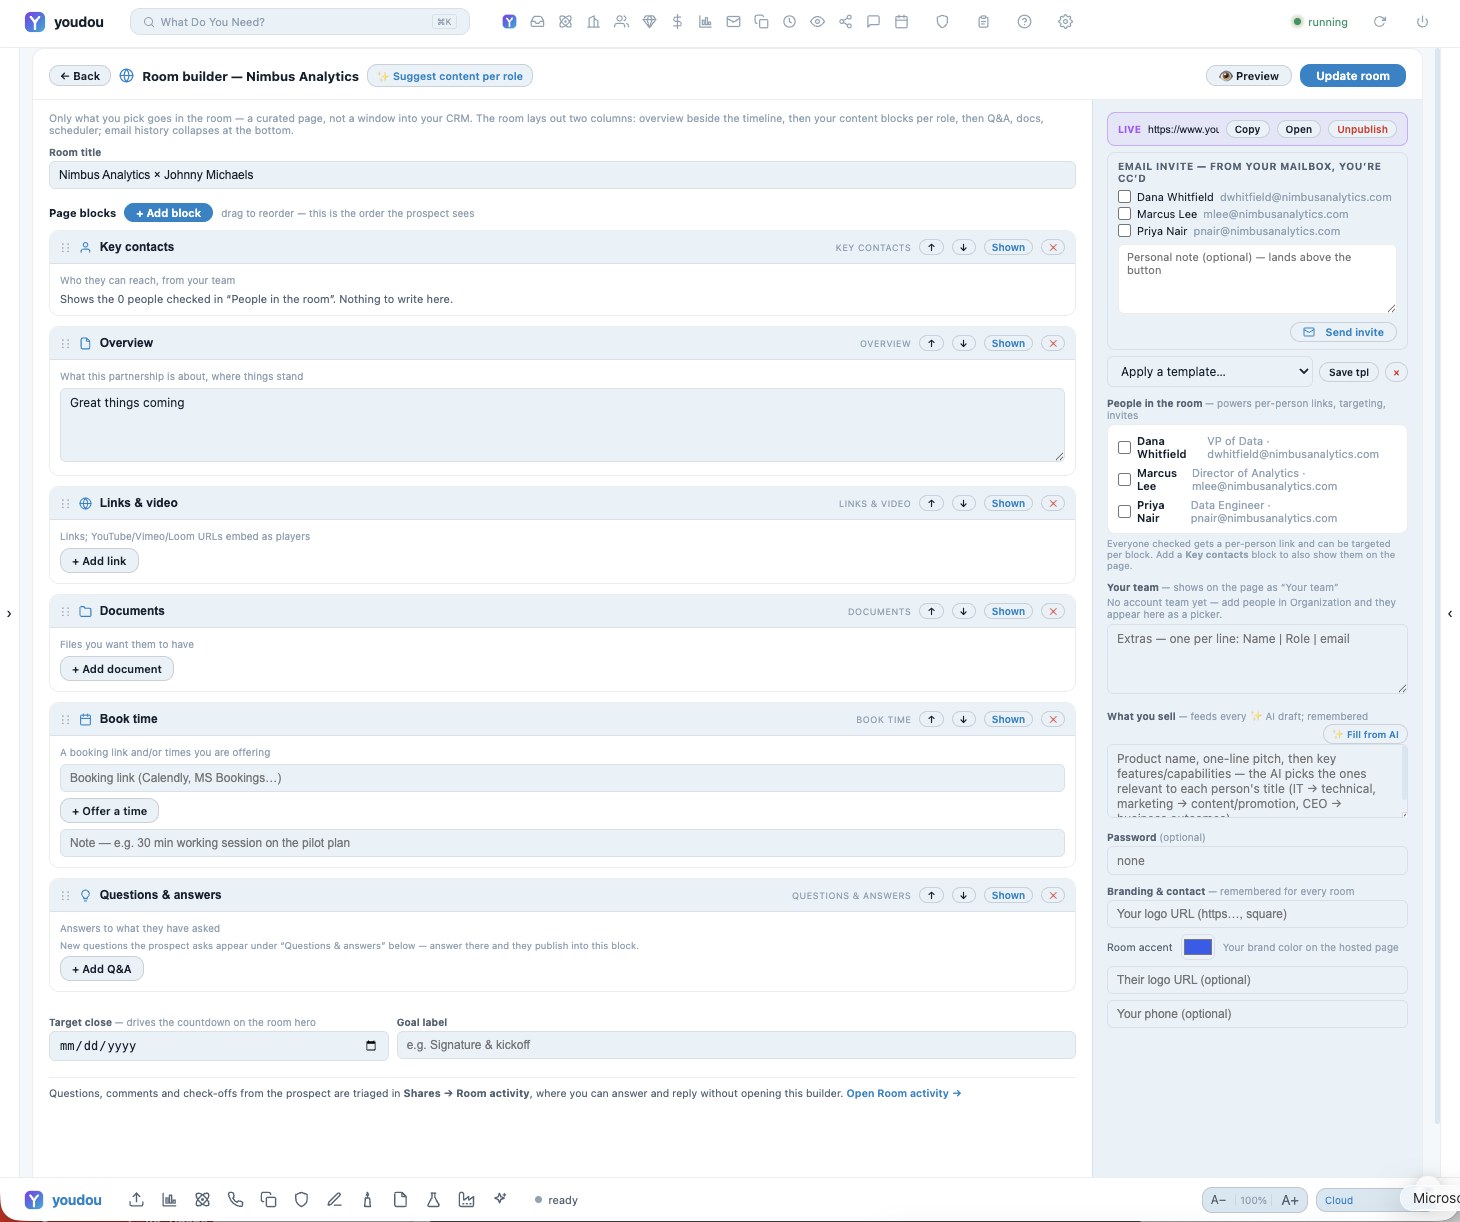Click the shield icon in top toolbar
The image size is (1460, 1222).
(942, 22)
